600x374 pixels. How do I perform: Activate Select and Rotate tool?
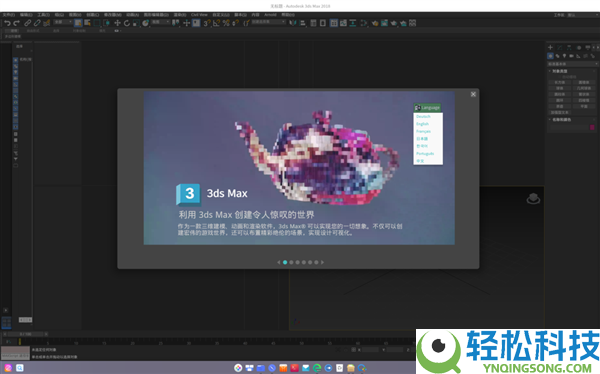pyautogui.click(x=127, y=23)
